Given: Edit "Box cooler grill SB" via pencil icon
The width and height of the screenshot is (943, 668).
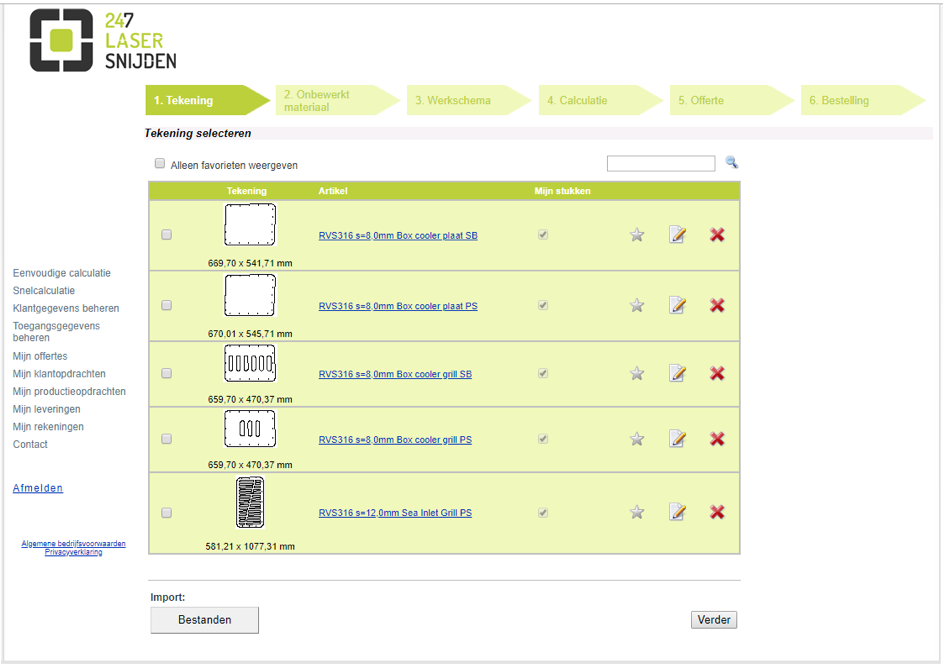Looking at the screenshot, I should click(x=678, y=373).
